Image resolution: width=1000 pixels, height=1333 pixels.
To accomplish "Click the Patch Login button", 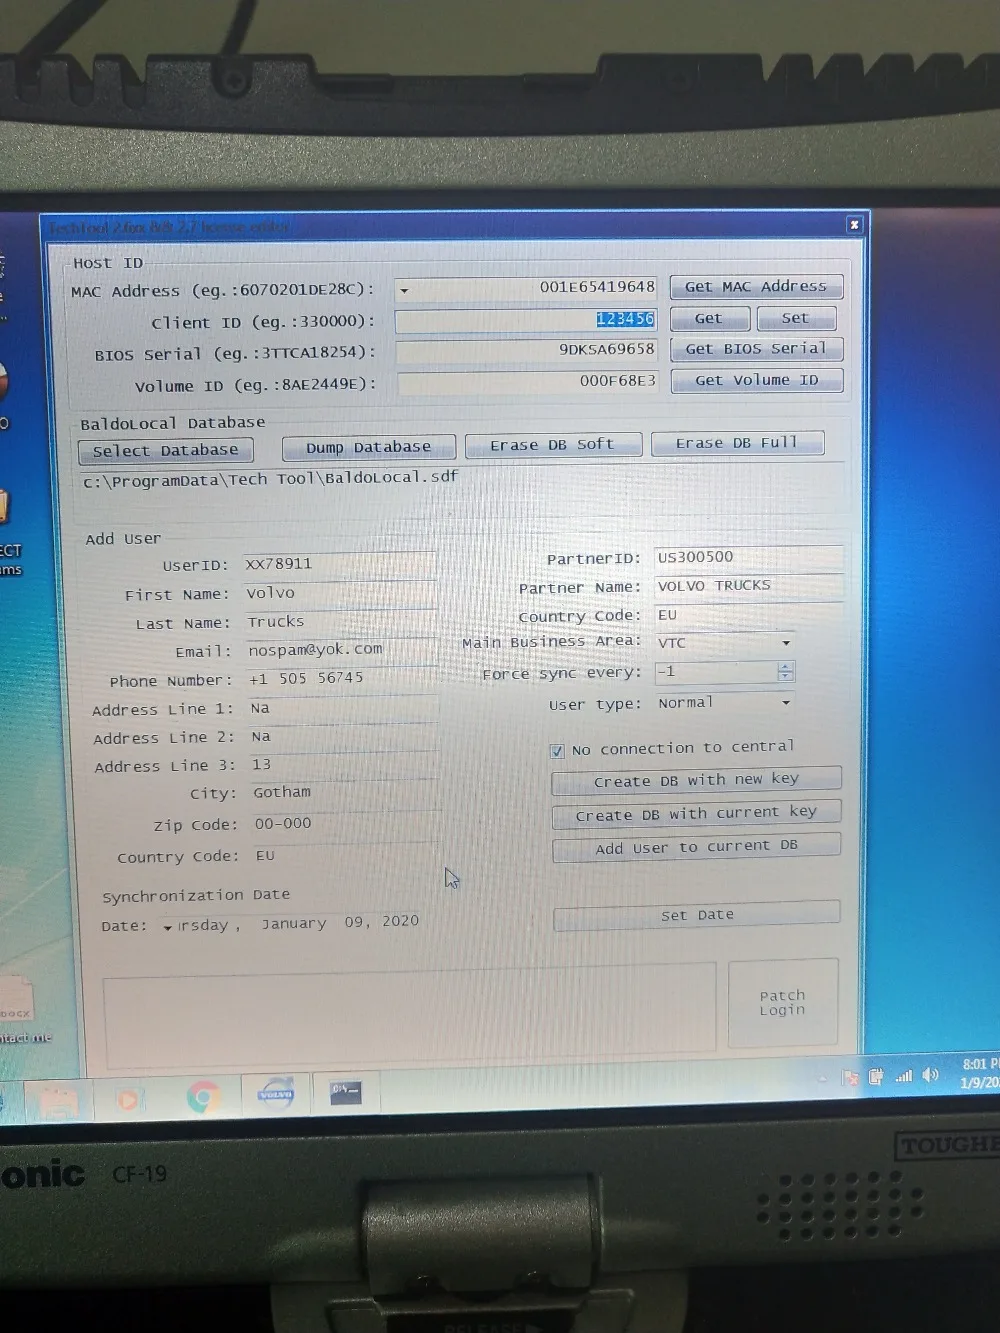I will tap(782, 1003).
